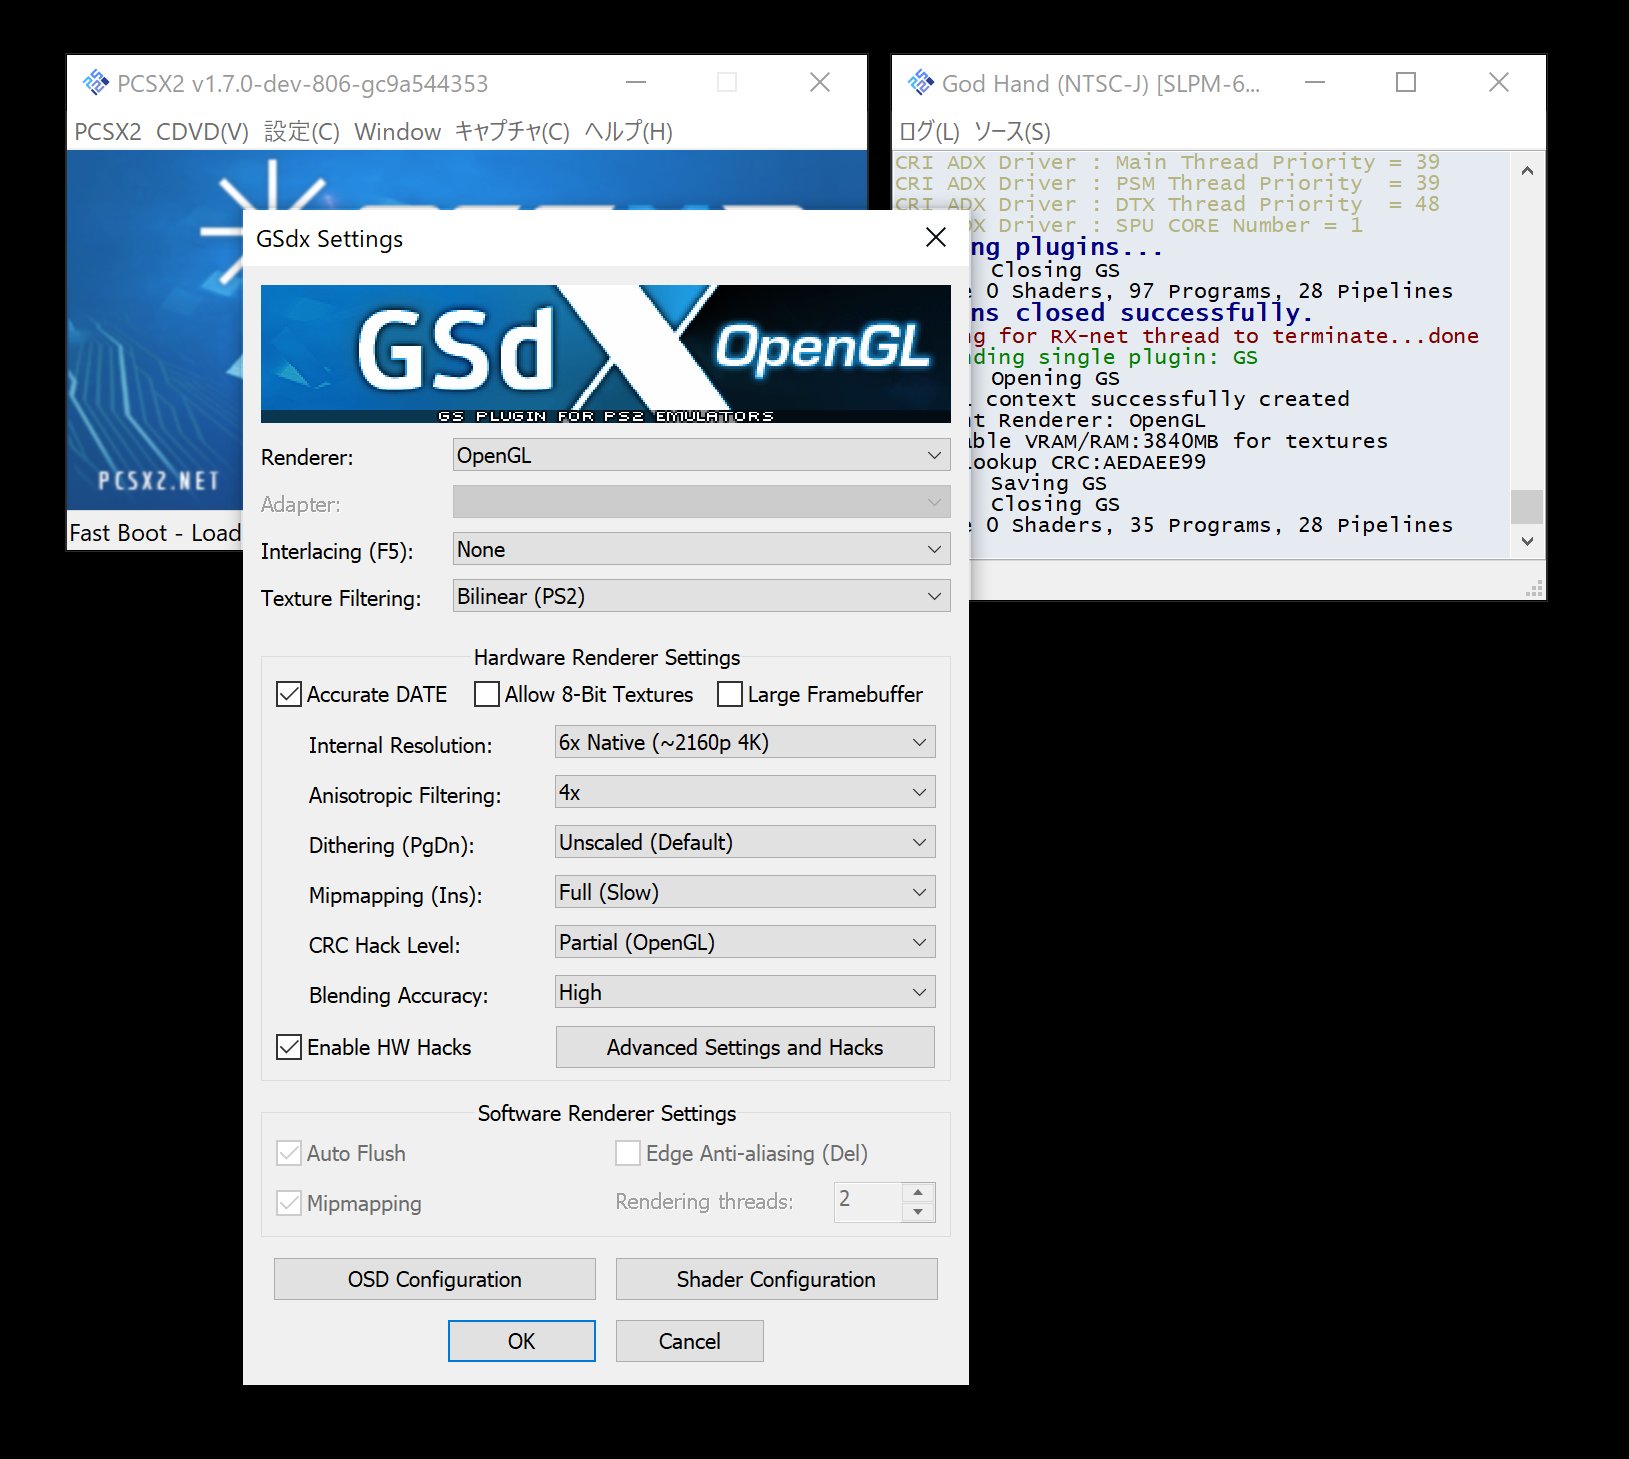This screenshot has width=1629, height=1459.
Task: Open the 設定(C) menu
Action: coord(302,132)
